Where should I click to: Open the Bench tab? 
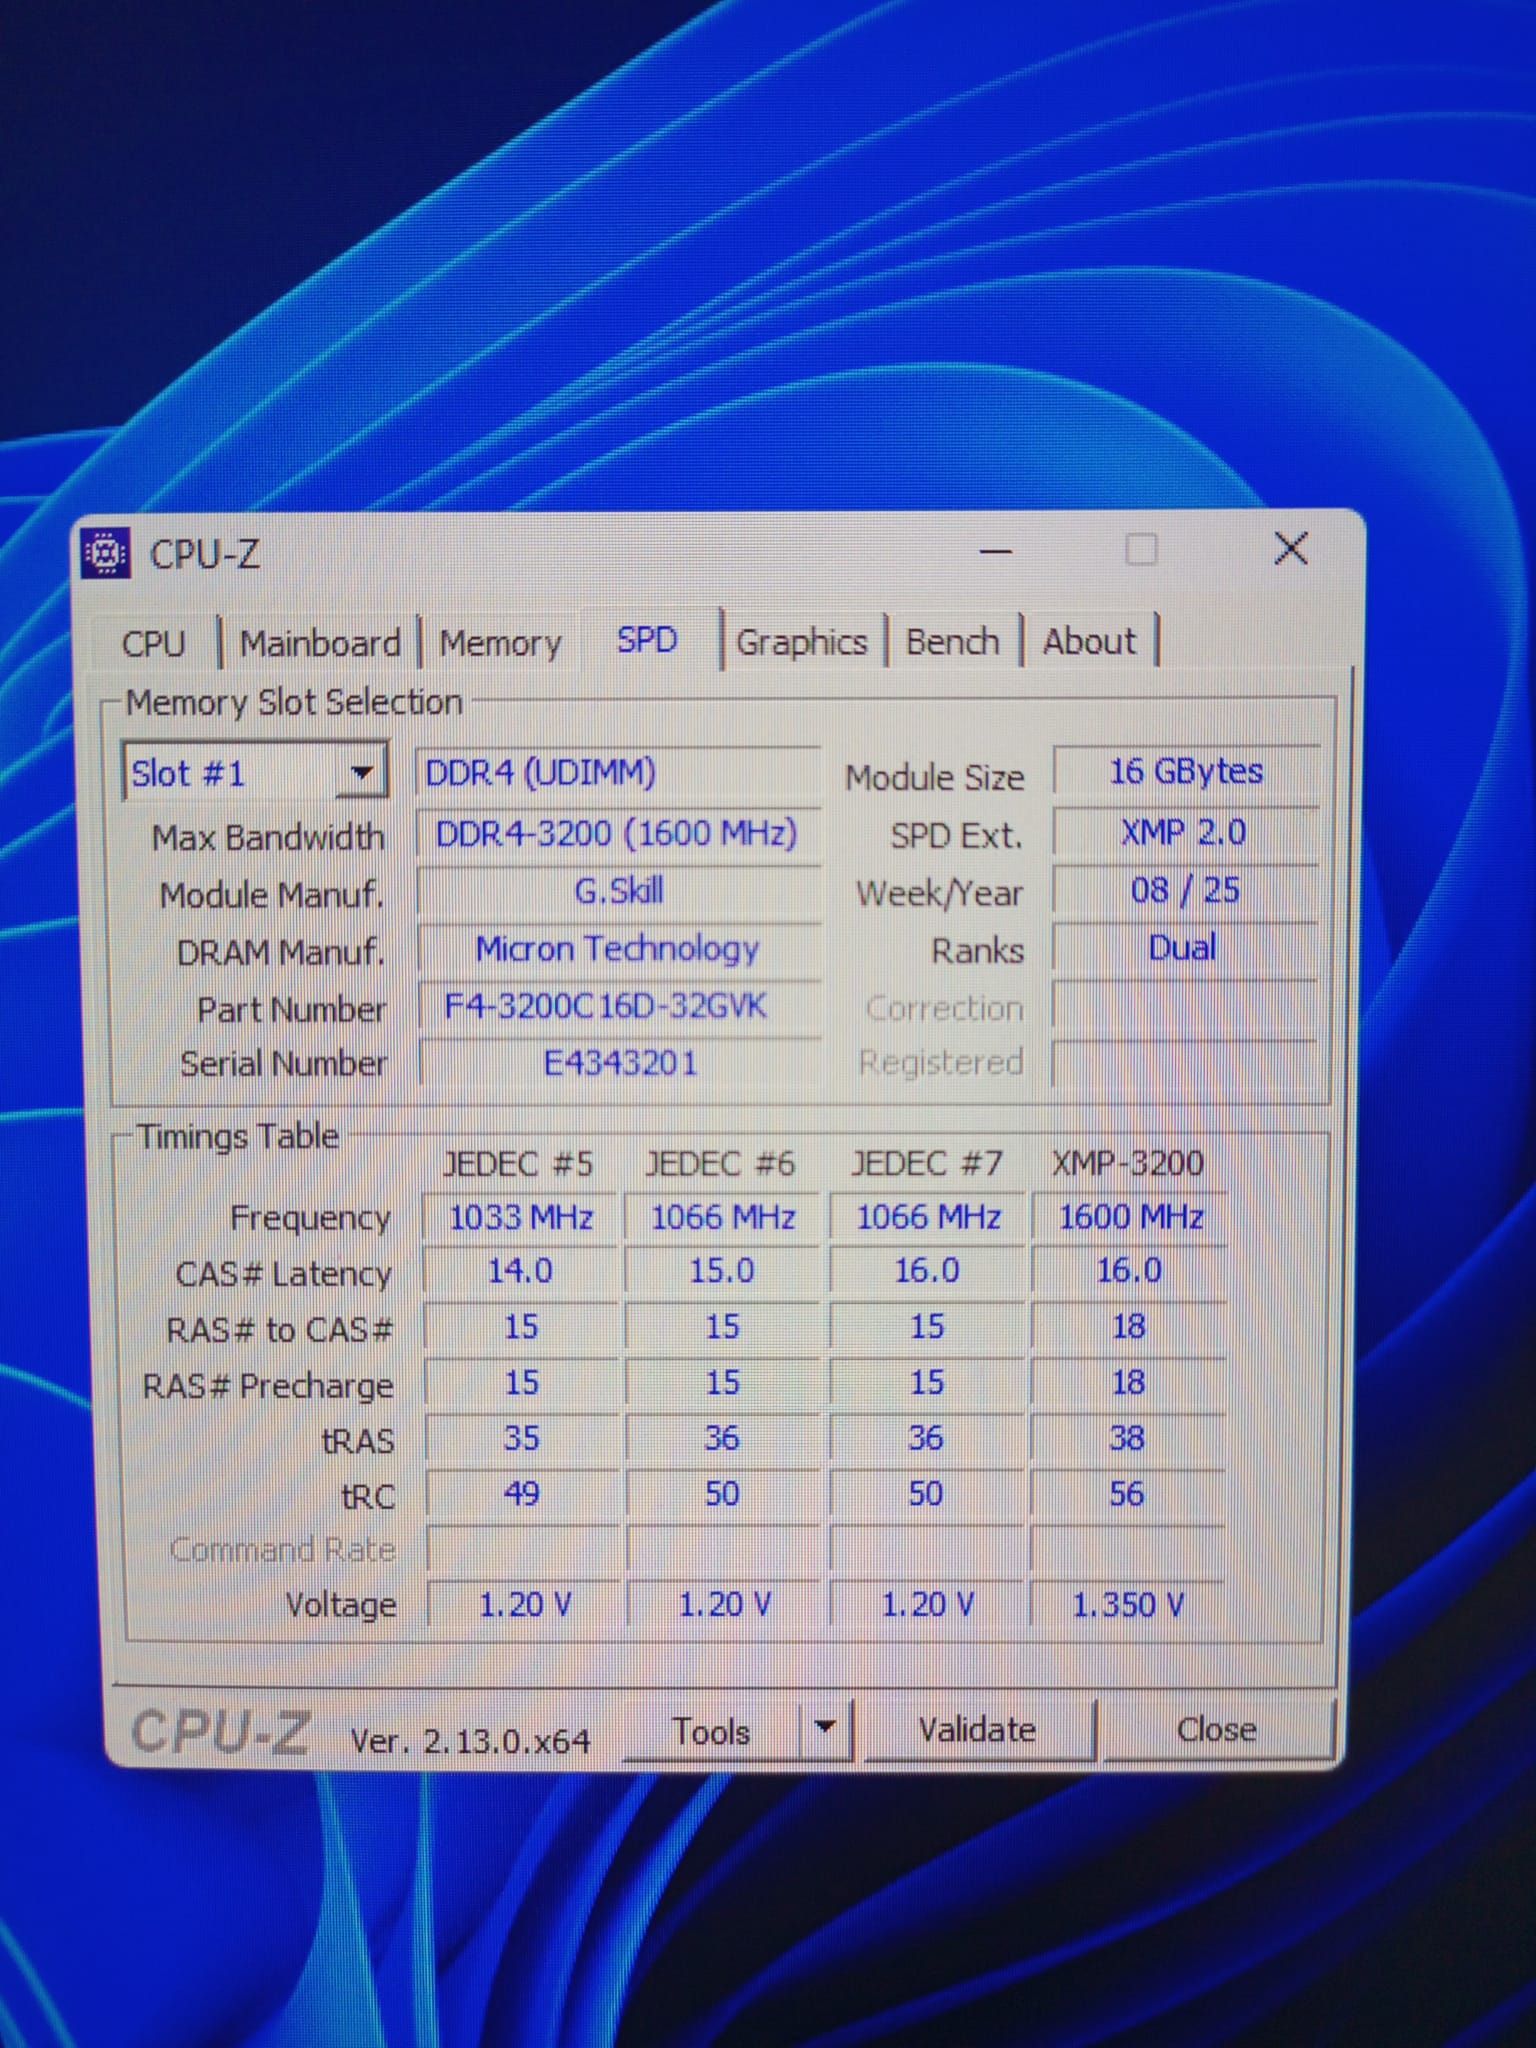point(952,641)
